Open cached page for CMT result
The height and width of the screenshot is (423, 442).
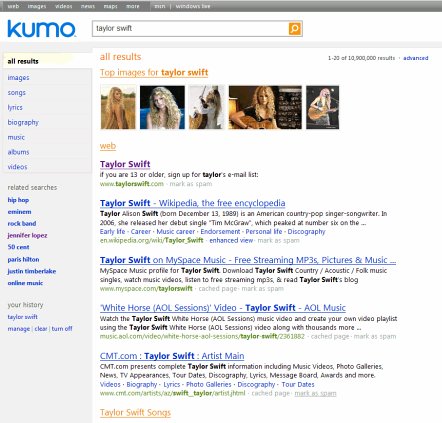click(x=271, y=393)
